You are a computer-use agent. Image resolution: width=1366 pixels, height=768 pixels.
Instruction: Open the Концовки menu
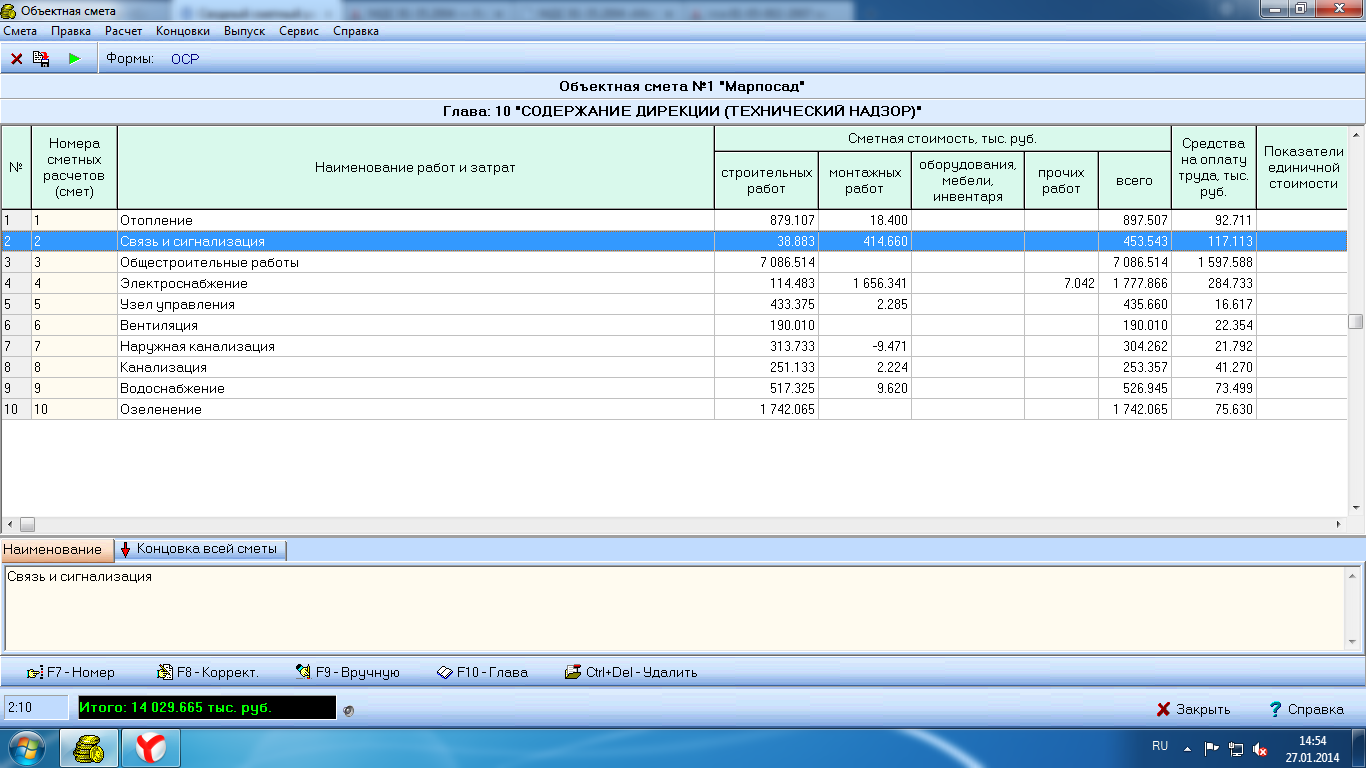183,31
